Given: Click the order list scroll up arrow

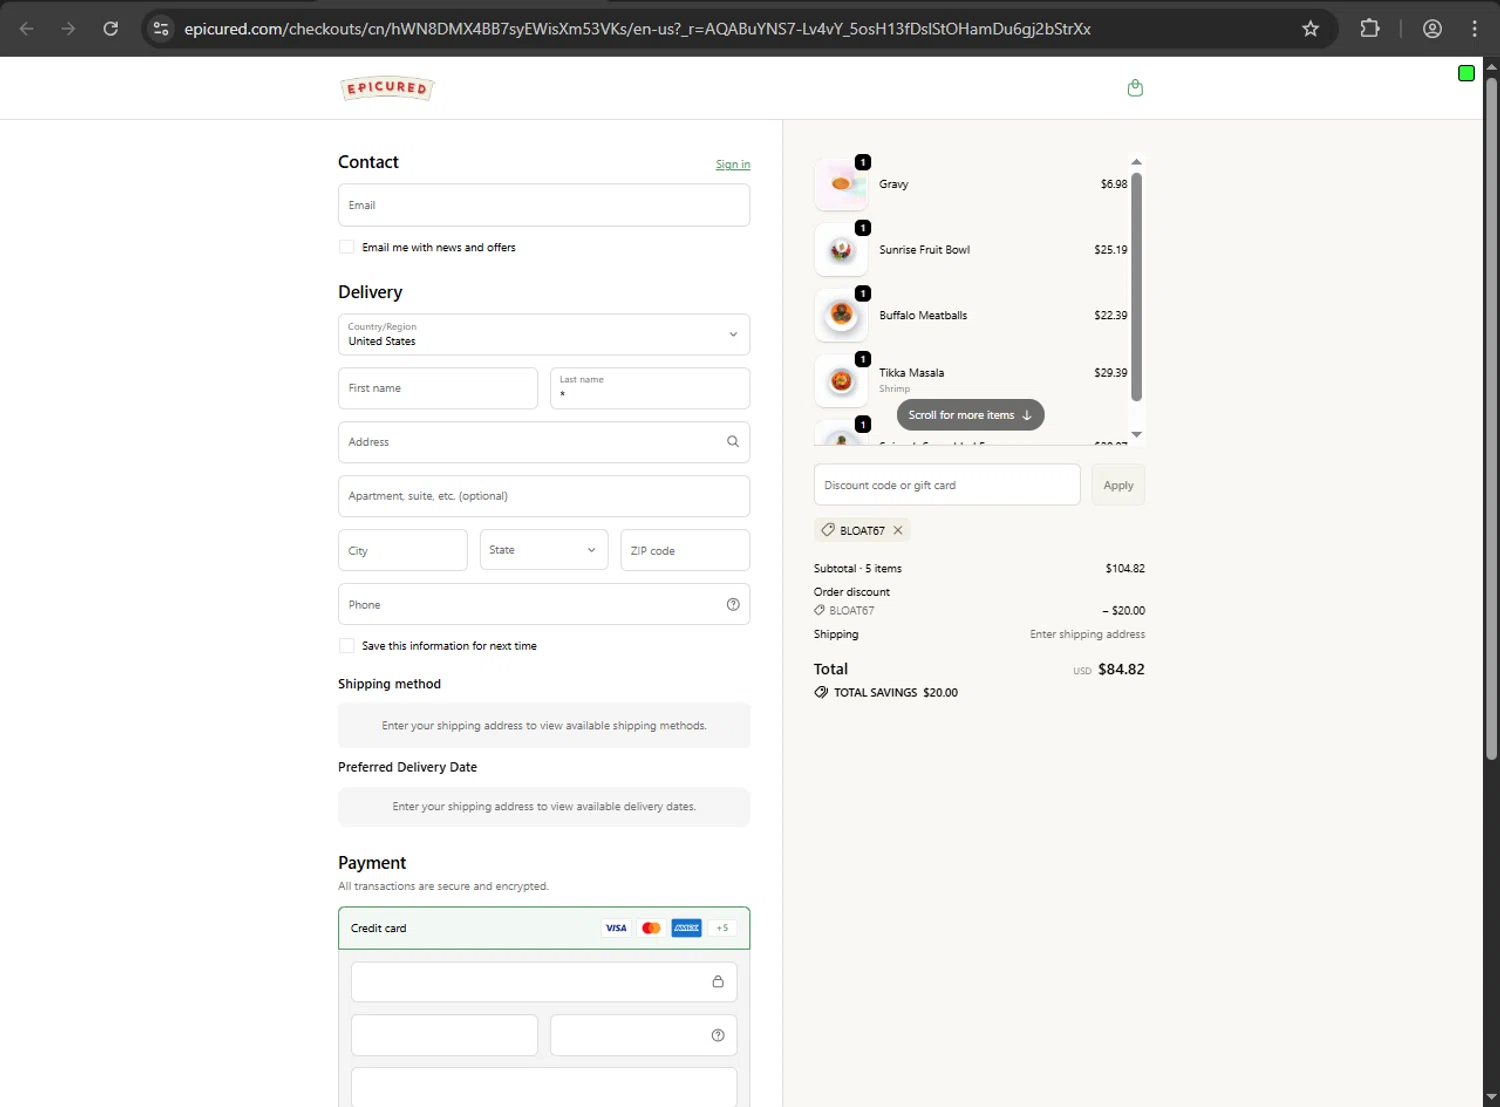Looking at the screenshot, I should [1136, 161].
